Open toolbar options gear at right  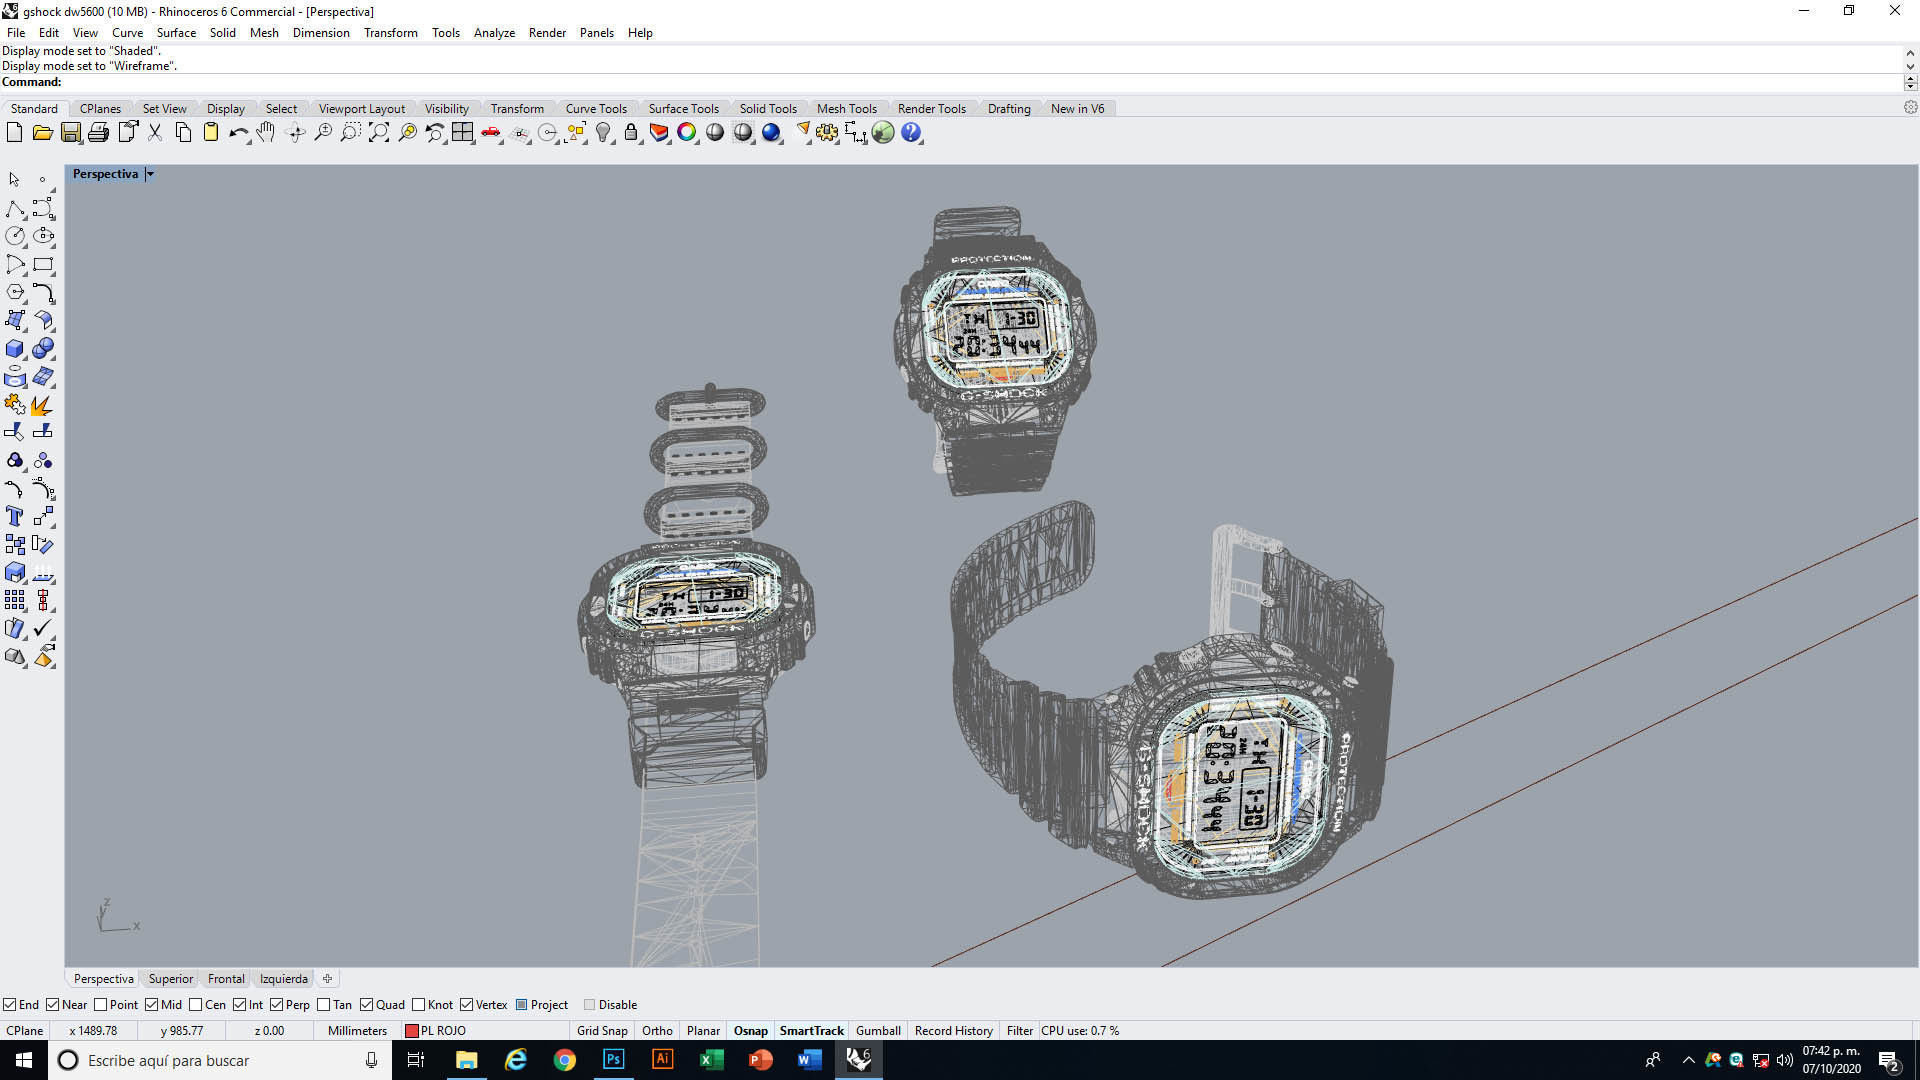click(1910, 107)
